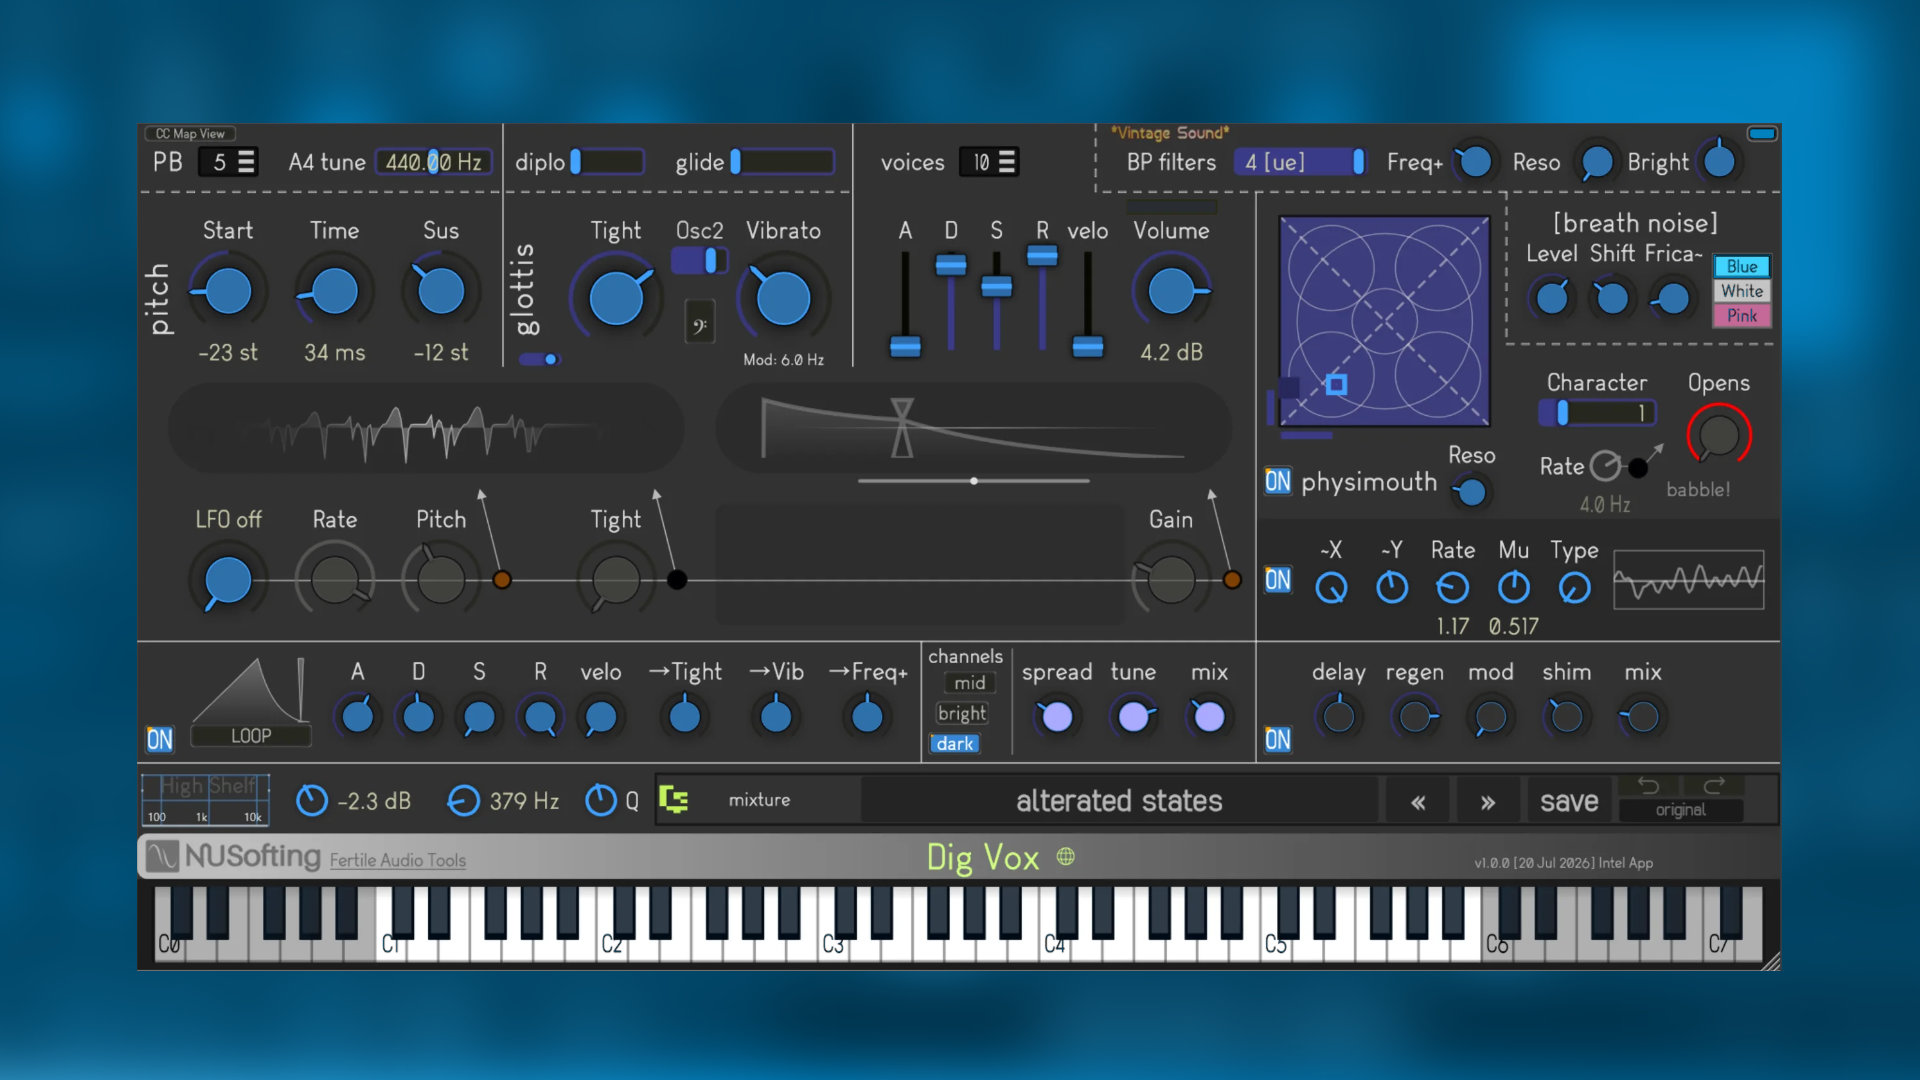The height and width of the screenshot is (1080, 1920).
Task: Toggle ON button for the delay section
Action: 1278,739
